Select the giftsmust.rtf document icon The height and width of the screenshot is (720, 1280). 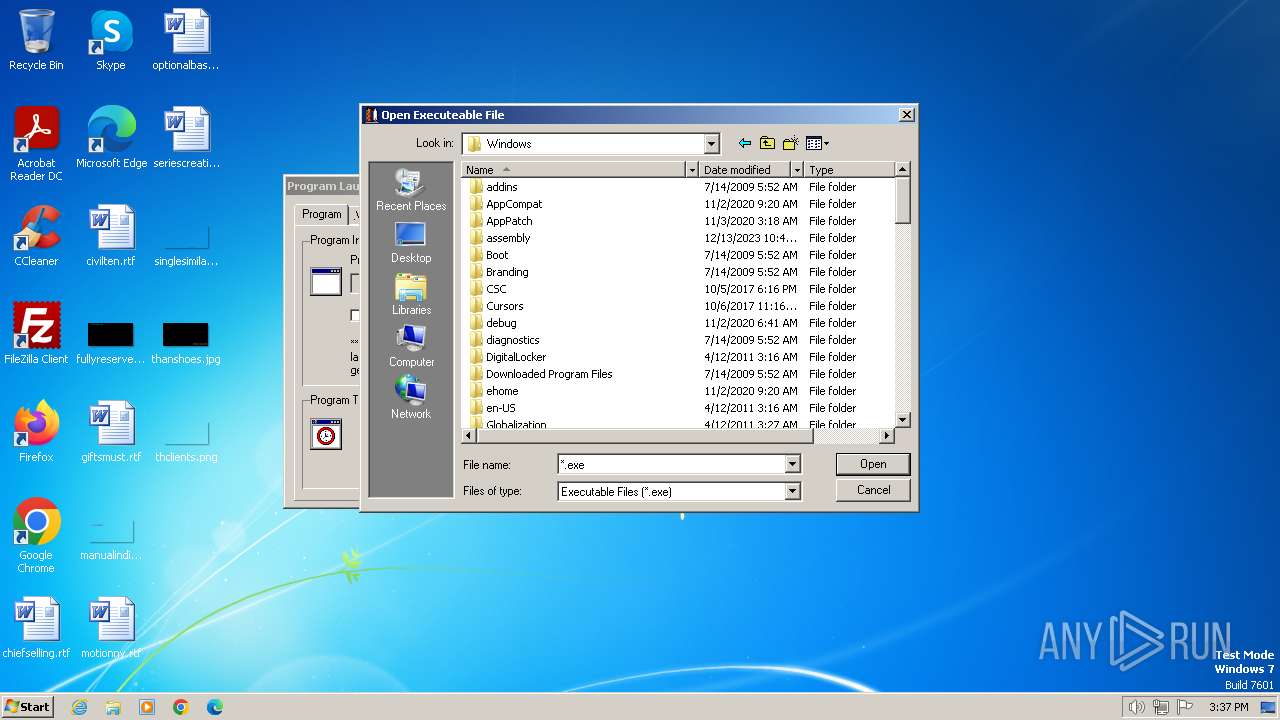pos(111,432)
